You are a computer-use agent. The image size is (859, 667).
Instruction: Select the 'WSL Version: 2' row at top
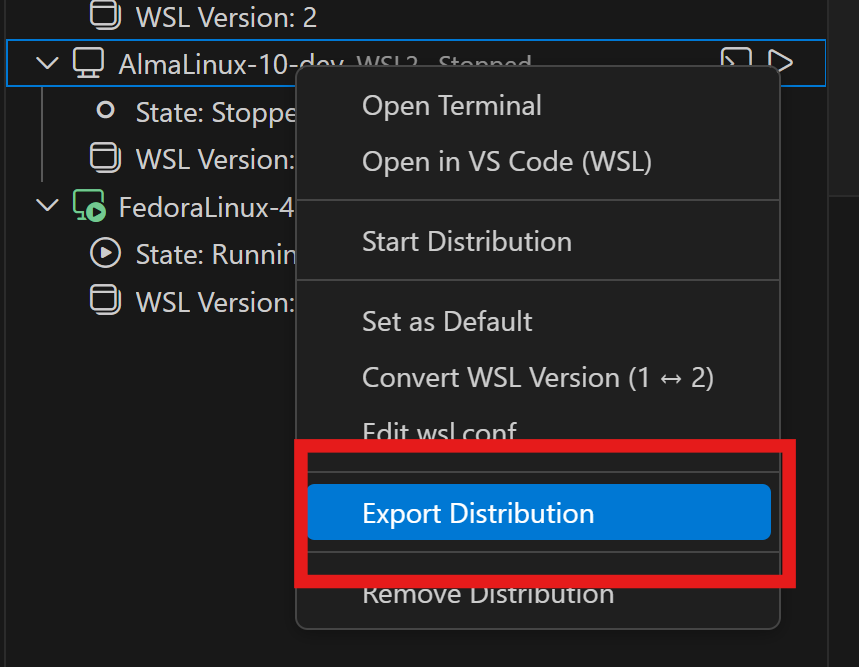226,16
